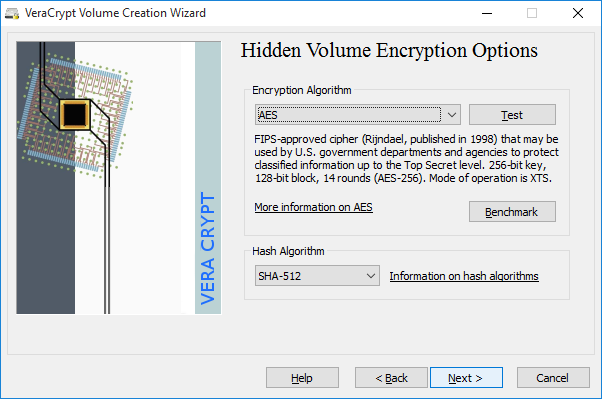
Task: Open More information on AES link
Action: 313,207
